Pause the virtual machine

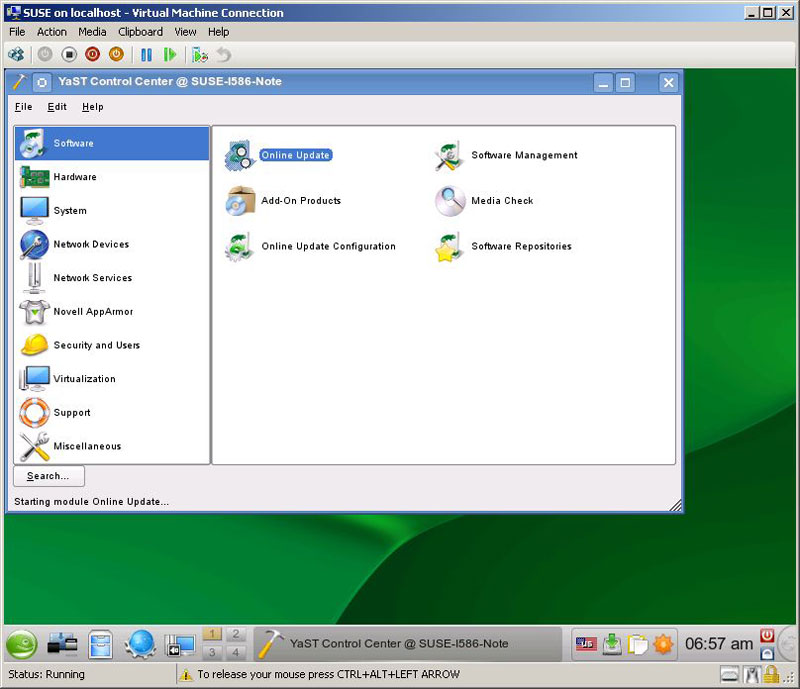[146, 55]
